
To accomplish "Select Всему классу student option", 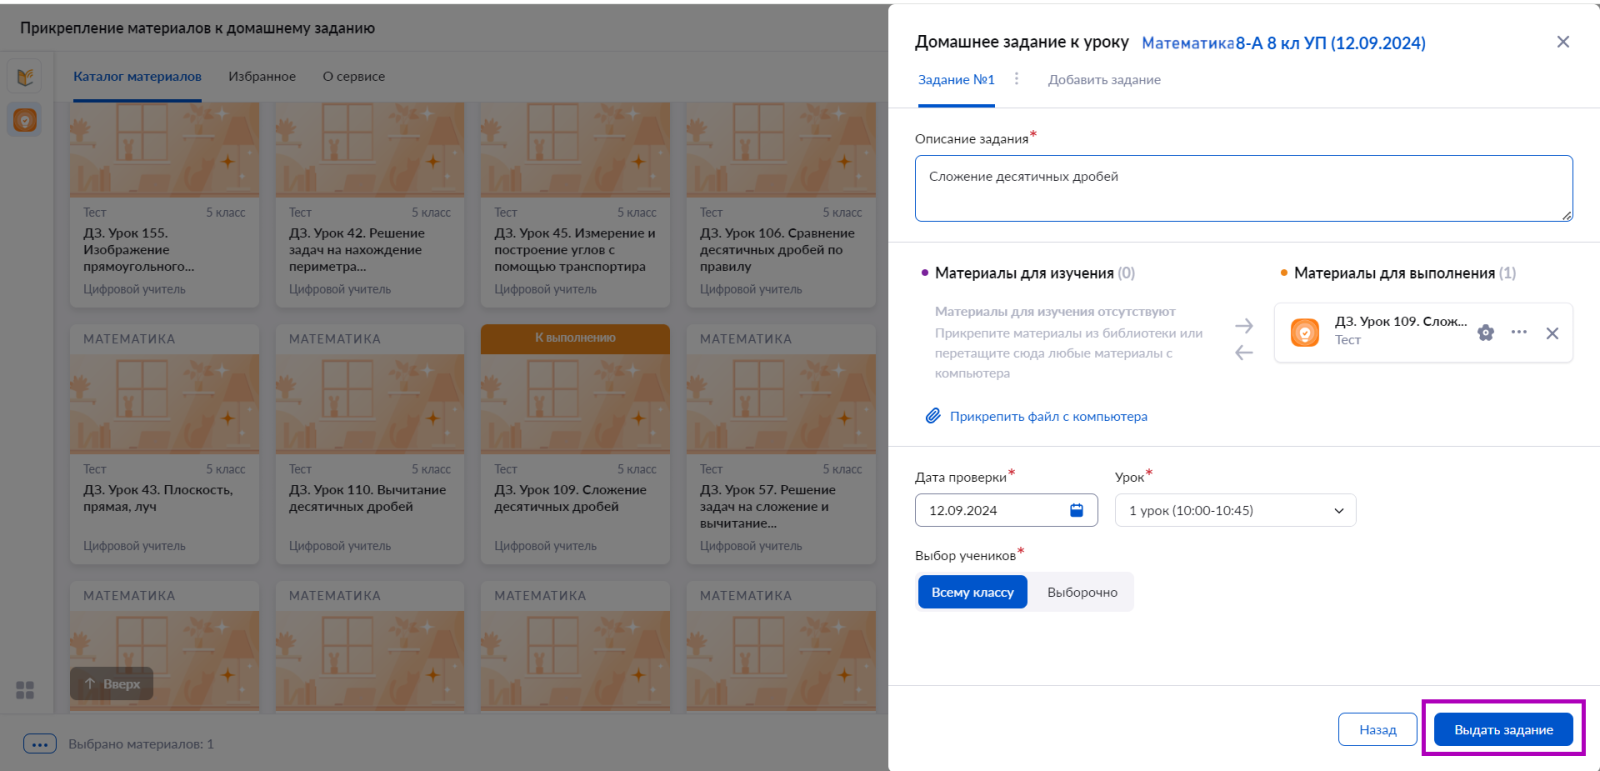I will (x=972, y=592).
